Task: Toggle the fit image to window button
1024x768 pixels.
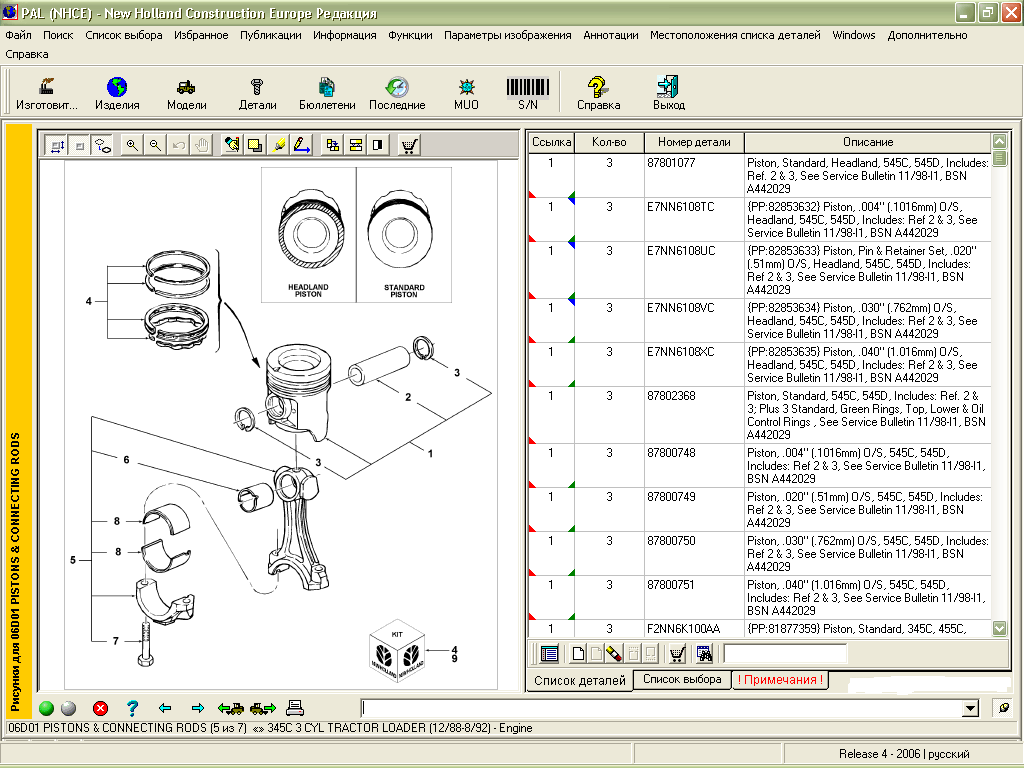Action: 57,146
